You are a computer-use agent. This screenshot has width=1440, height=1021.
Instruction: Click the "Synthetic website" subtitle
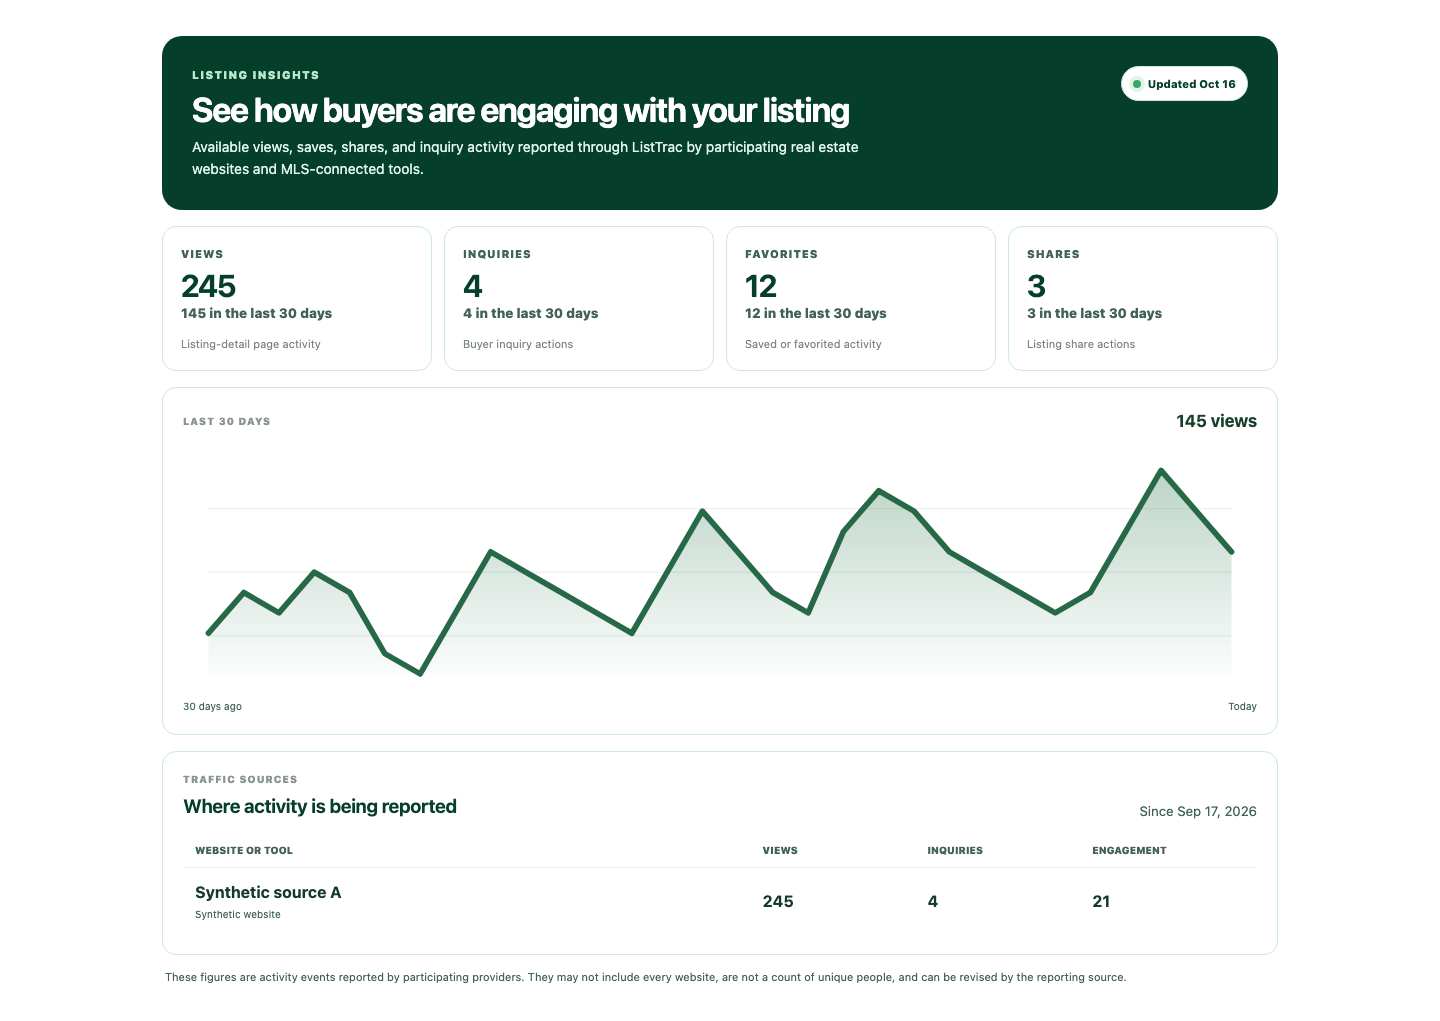238,914
